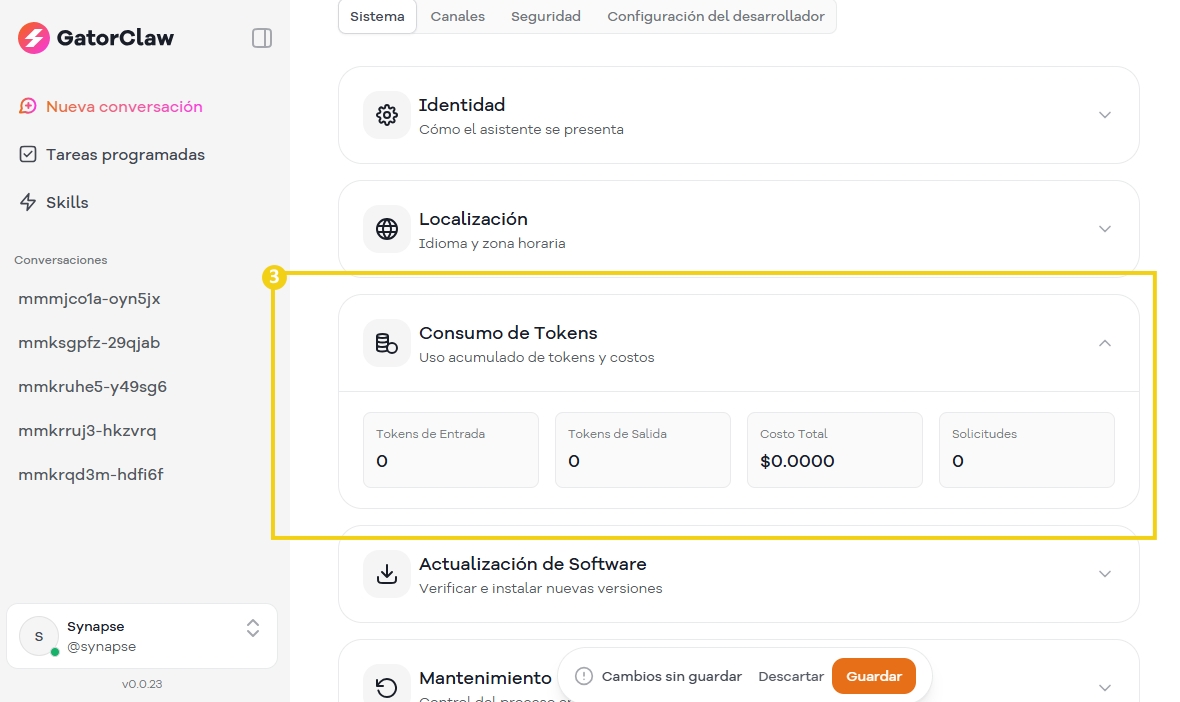The image size is (1180, 702).
Task: Collapse the Consumo de Tokens section
Action: (1105, 343)
